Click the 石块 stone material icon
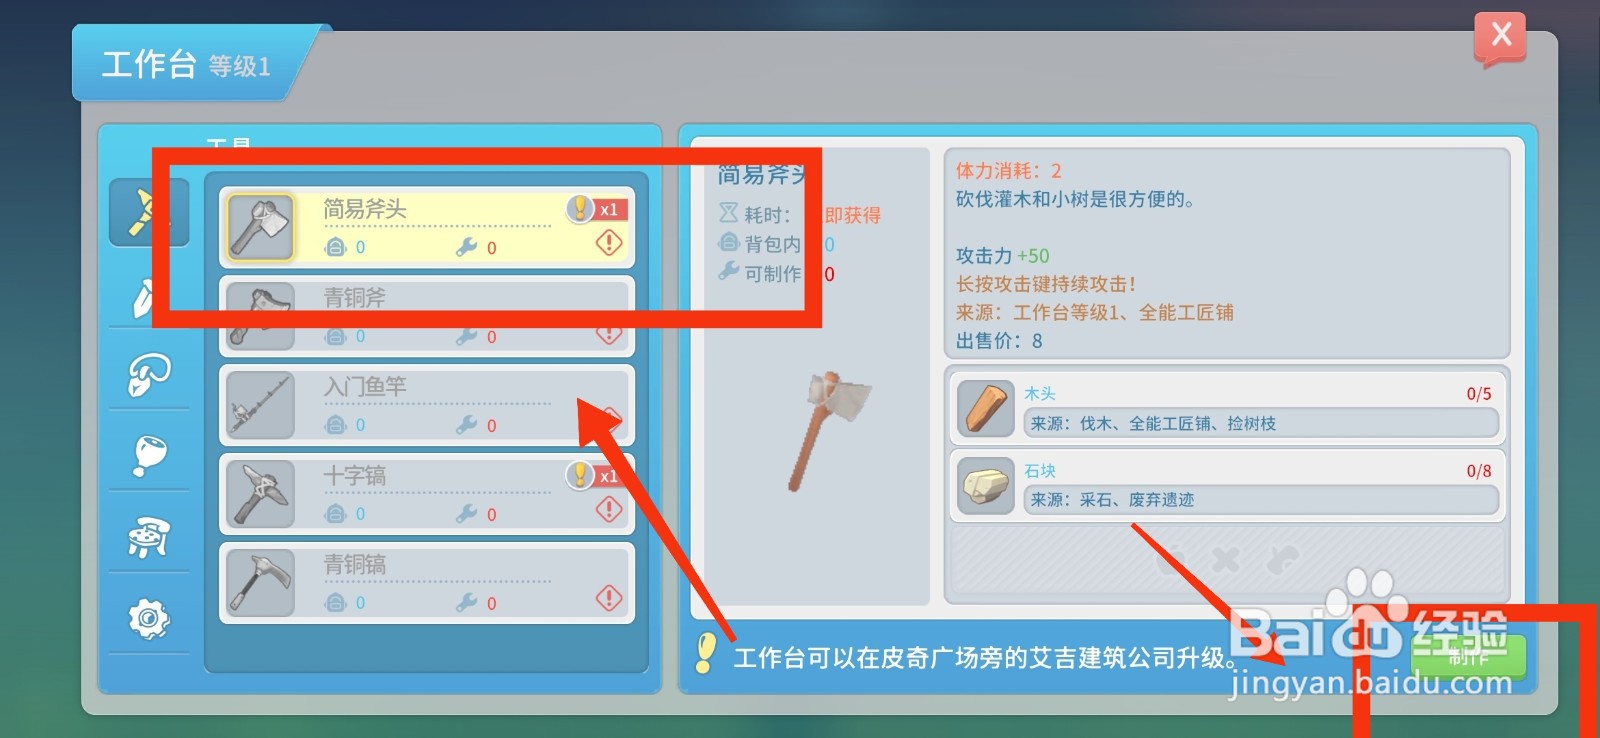This screenshot has height=738, width=1600. (x=986, y=485)
